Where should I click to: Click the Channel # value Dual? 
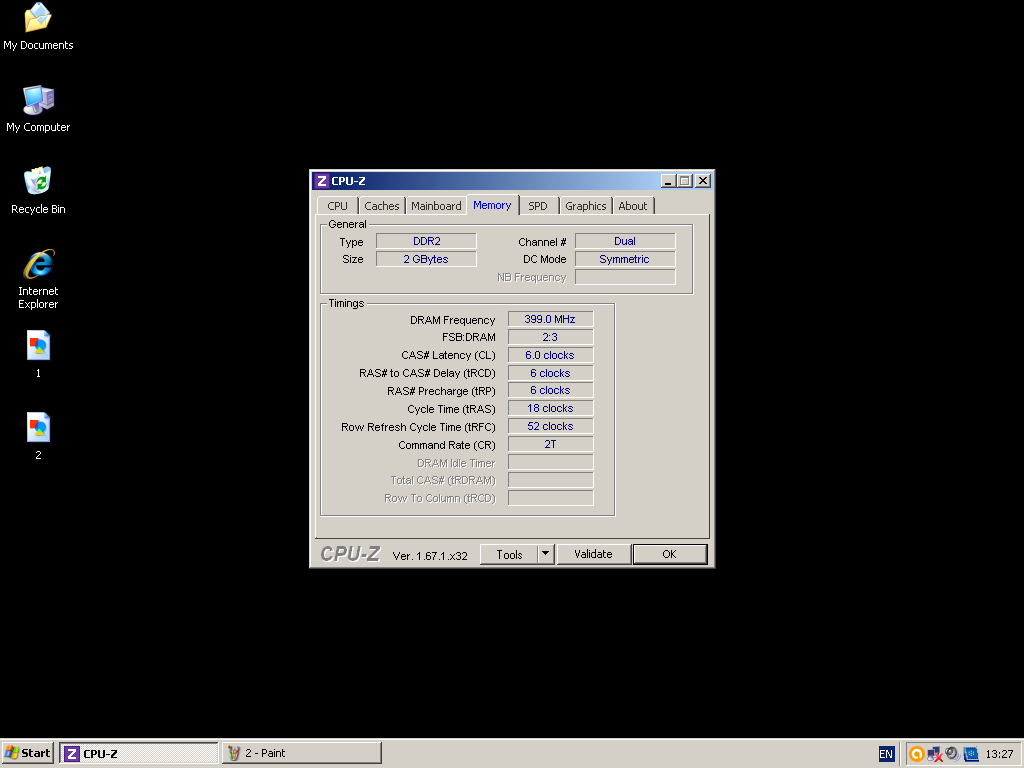coord(625,241)
